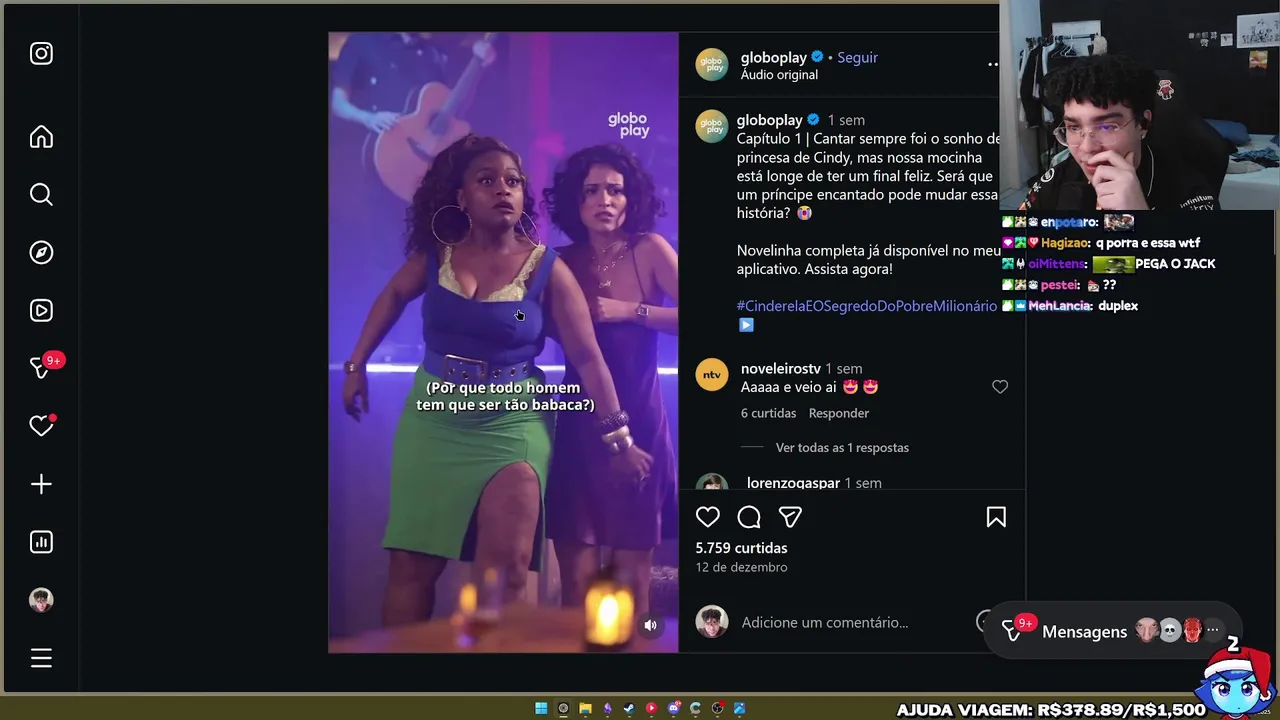This screenshot has height=720, width=1280.
Task: Open globoplay username above the caption
Action: [769, 120]
